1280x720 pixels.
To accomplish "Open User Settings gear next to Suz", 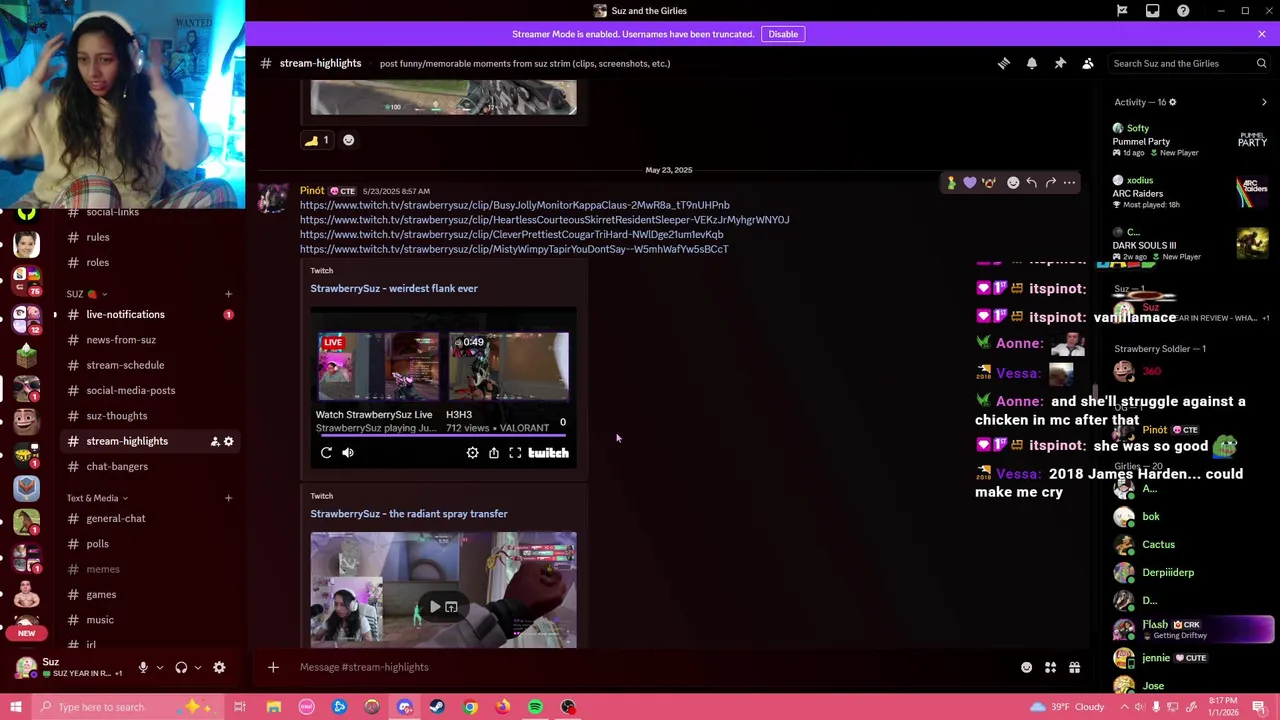I will [x=219, y=667].
